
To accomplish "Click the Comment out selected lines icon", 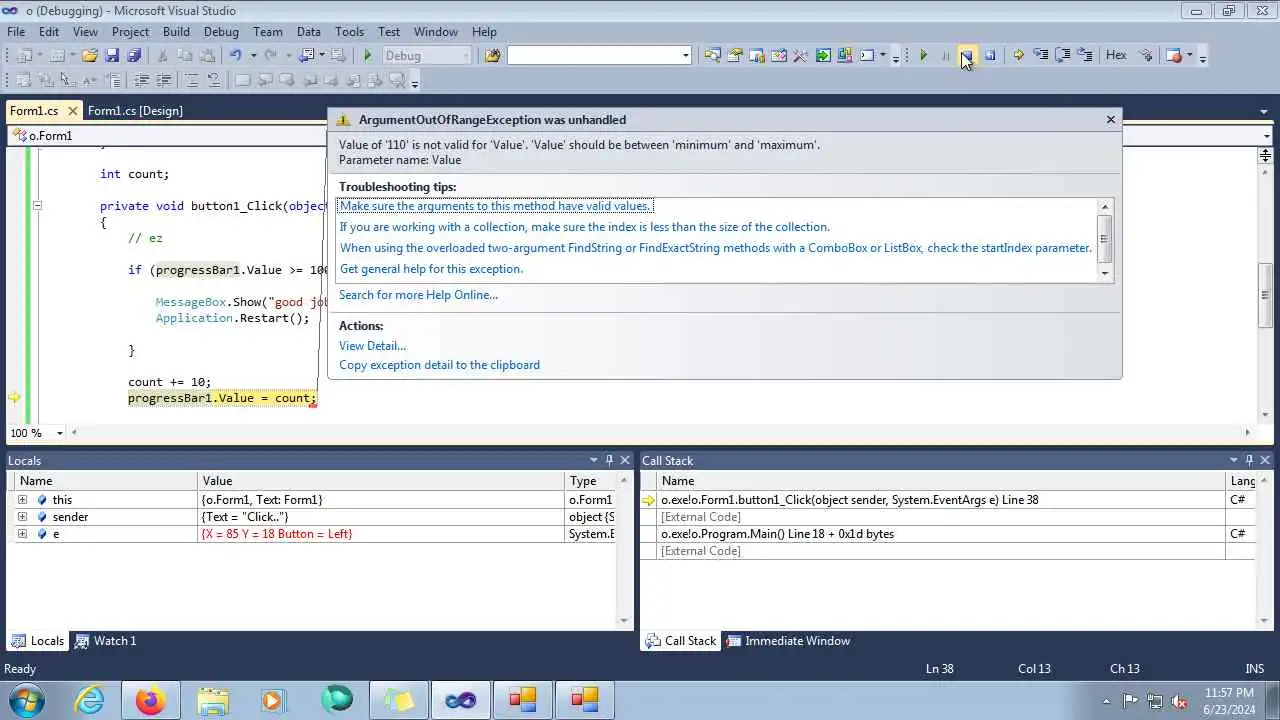I will (x=191, y=80).
